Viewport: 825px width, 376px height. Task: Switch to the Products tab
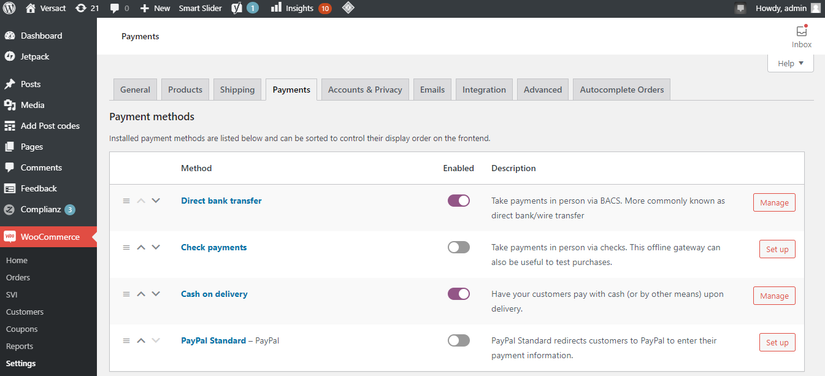pyautogui.click(x=185, y=90)
